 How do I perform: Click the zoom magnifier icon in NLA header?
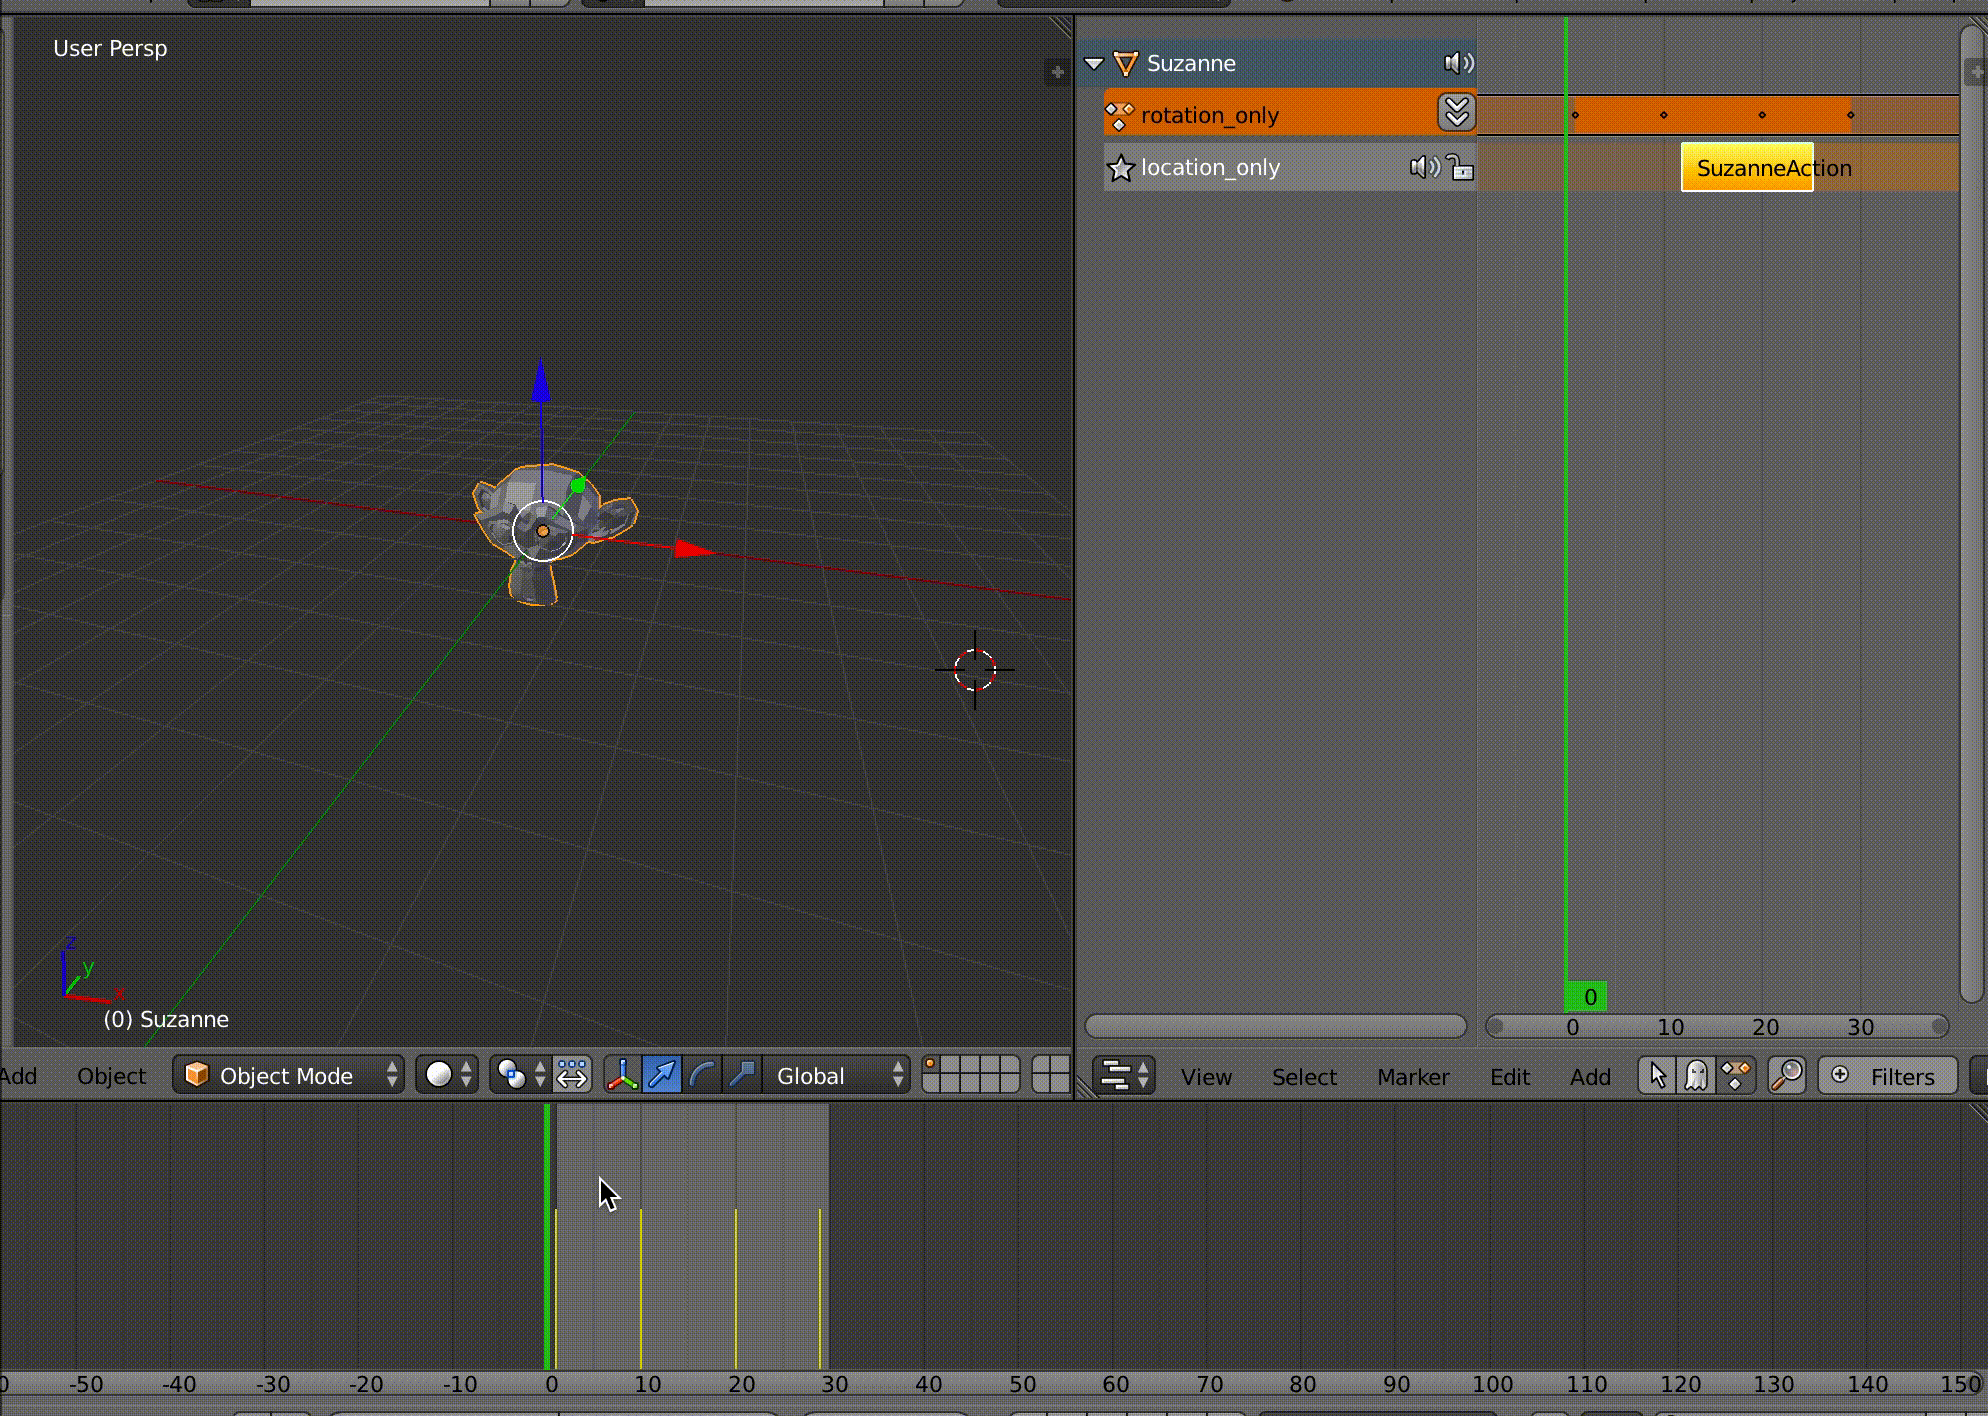click(x=1786, y=1075)
